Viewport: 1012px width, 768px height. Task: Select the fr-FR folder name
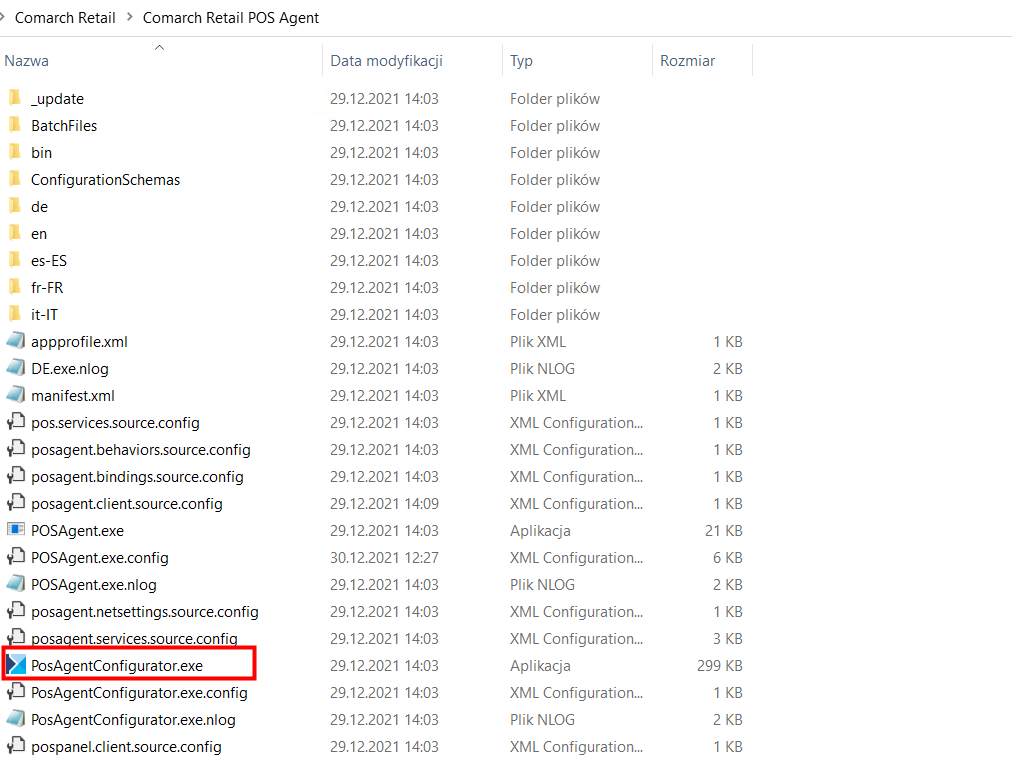47,288
